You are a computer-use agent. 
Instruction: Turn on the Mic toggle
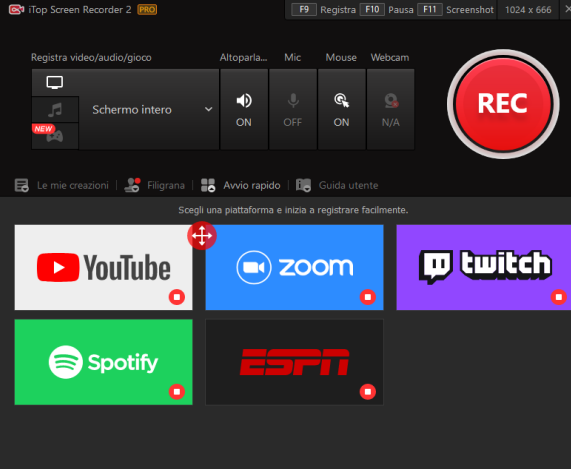pyautogui.click(x=293, y=110)
